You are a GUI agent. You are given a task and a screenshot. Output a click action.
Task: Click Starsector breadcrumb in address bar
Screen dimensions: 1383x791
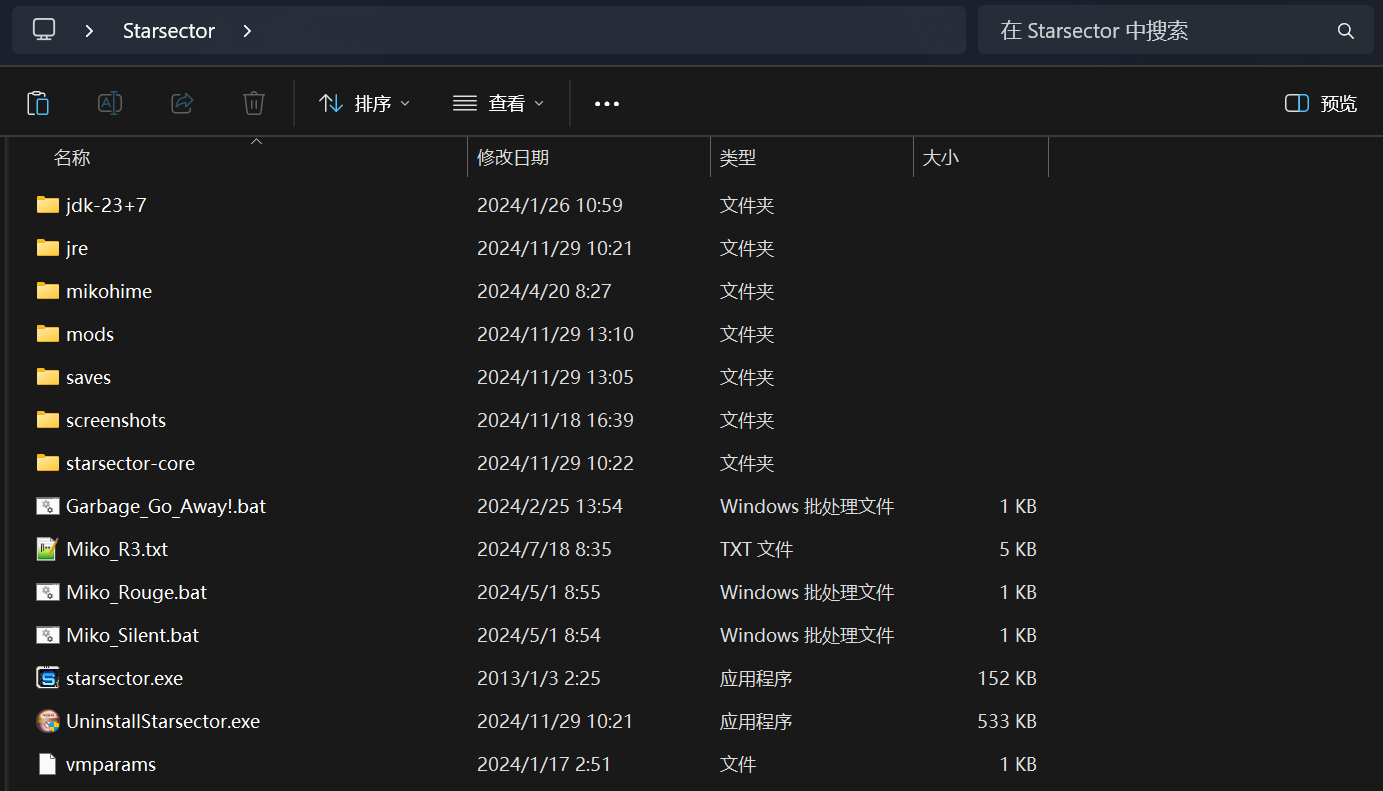[x=168, y=31]
